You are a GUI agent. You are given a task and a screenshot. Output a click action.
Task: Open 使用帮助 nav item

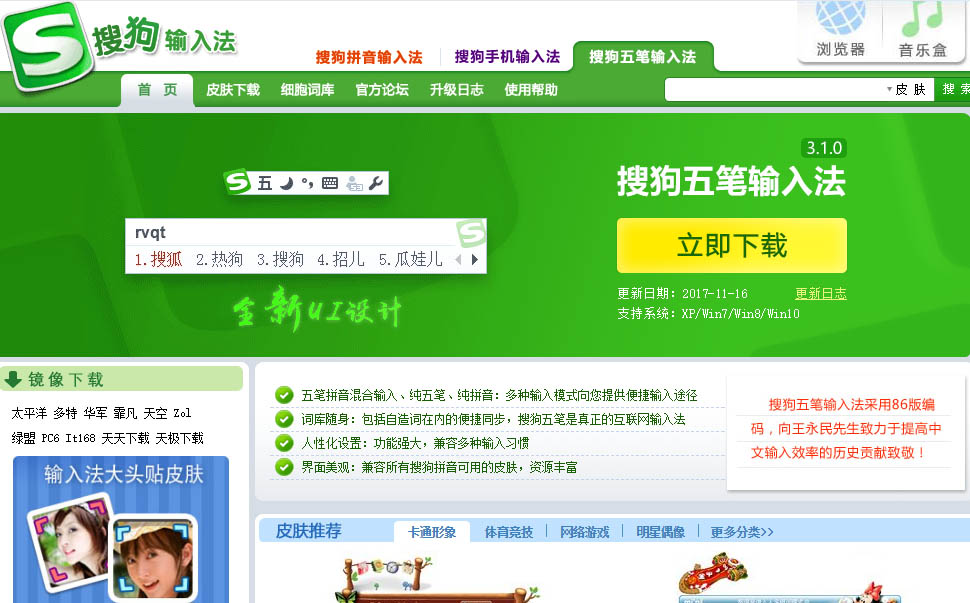click(x=531, y=90)
